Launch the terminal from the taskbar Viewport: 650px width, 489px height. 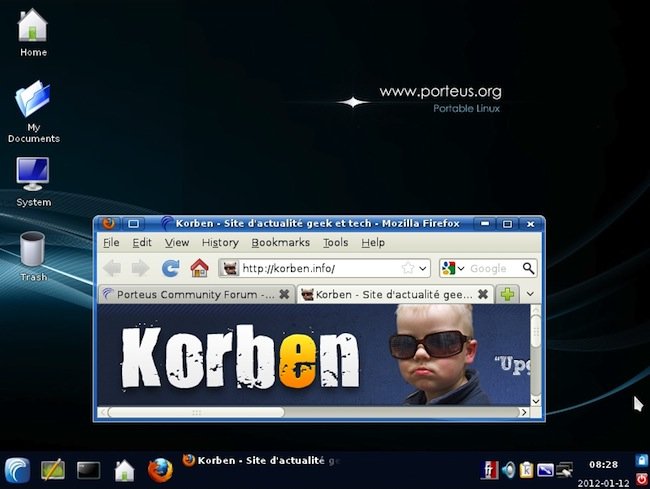click(x=89, y=470)
